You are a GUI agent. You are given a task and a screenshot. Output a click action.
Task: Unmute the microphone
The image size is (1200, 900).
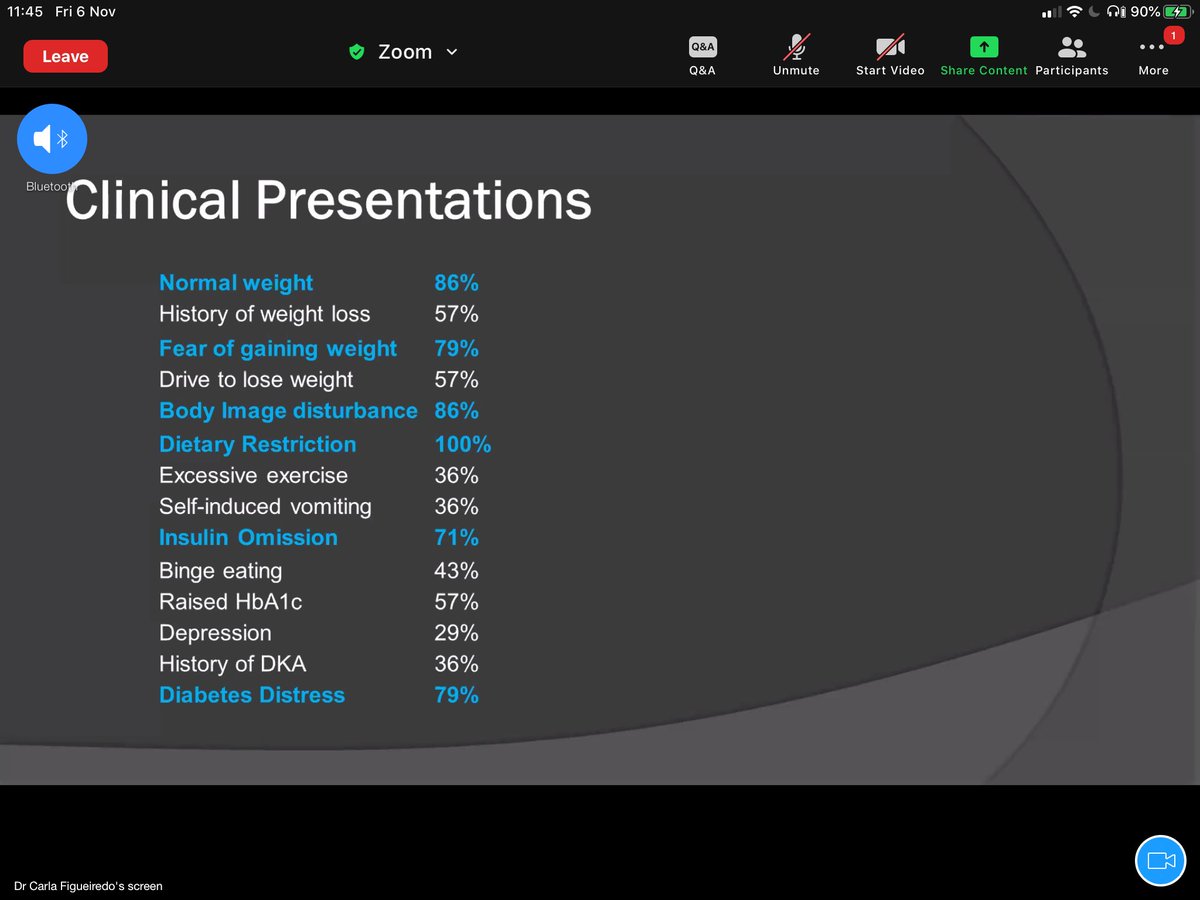(796, 56)
